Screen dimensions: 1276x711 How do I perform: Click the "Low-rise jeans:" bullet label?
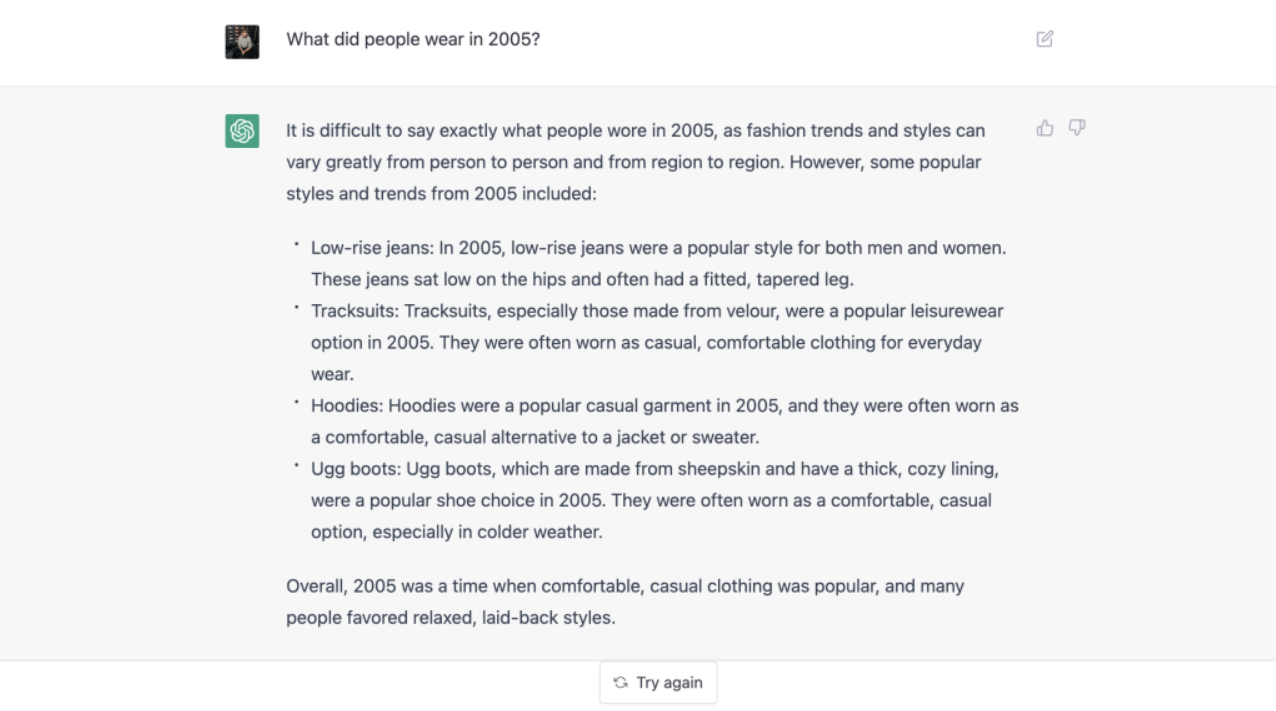click(x=372, y=248)
